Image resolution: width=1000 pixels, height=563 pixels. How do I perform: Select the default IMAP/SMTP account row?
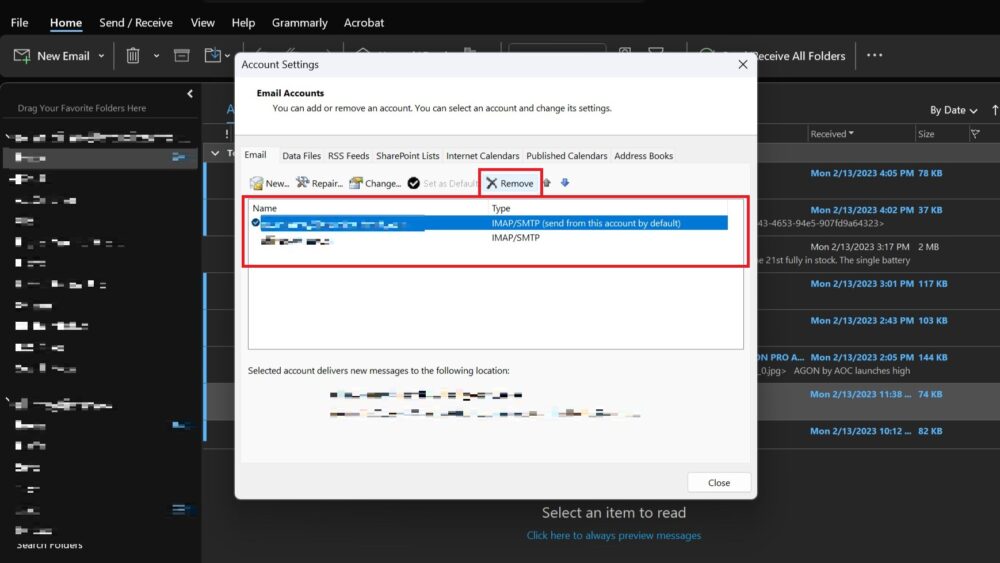click(489, 223)
